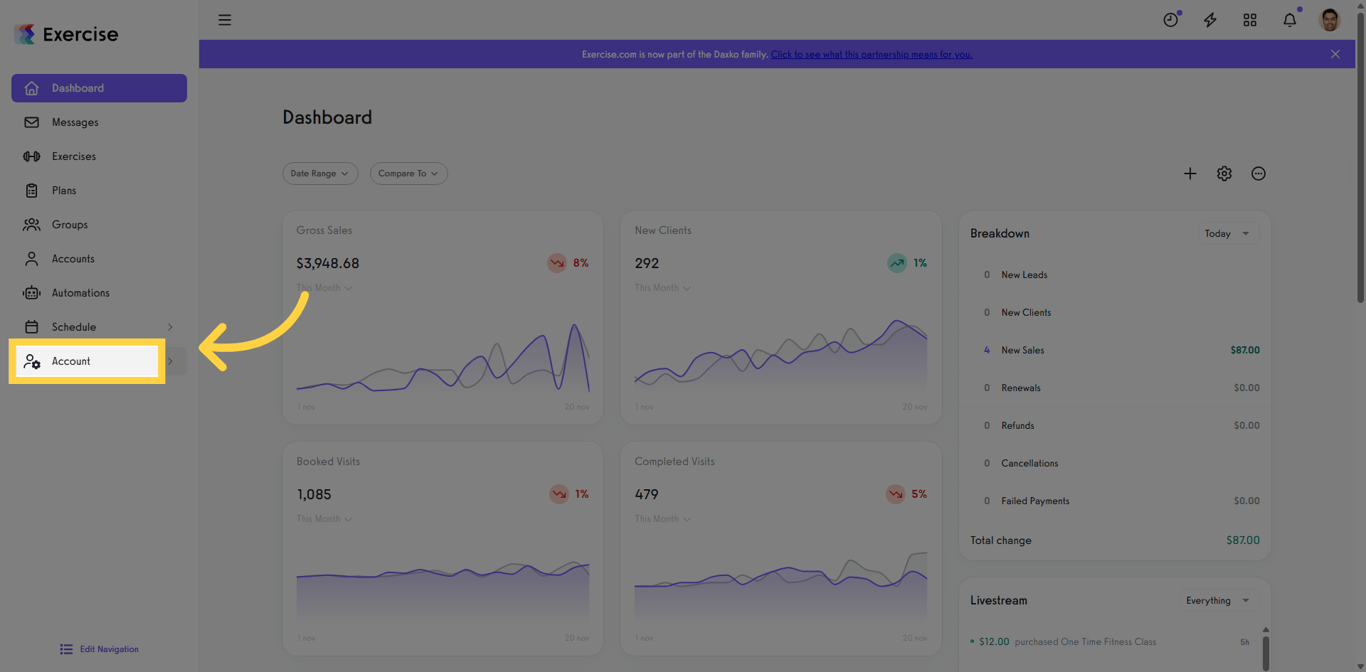
Task: Click the Daxko partnership link
Action: [x=871, y=54]
